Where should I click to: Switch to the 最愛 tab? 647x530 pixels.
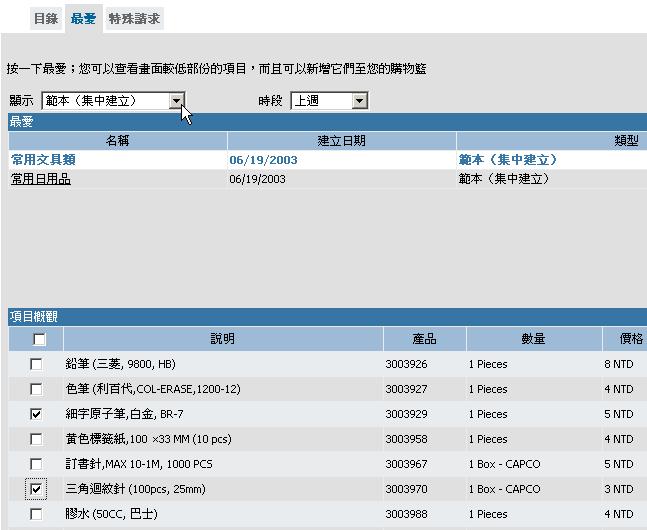point(84,19)
